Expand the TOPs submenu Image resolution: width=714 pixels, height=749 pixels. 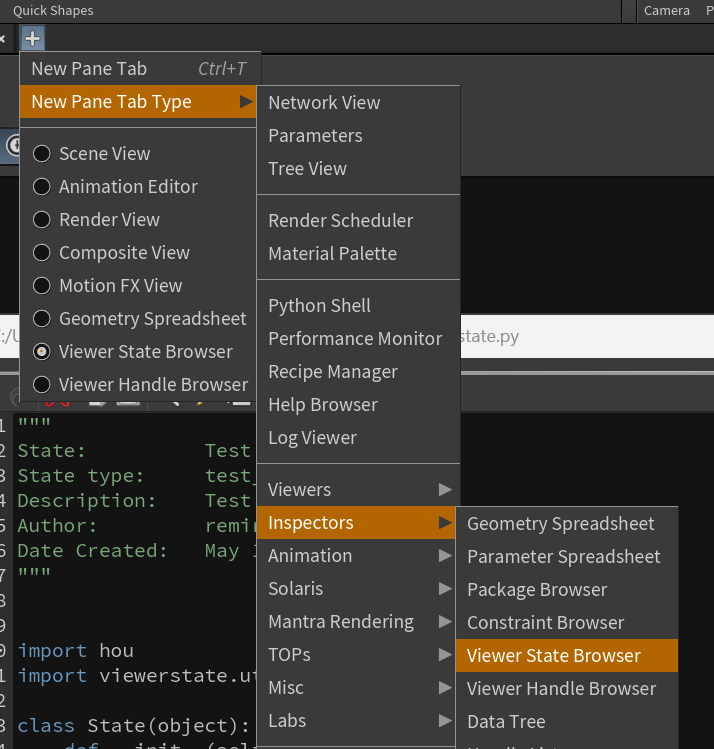[358, 654]
